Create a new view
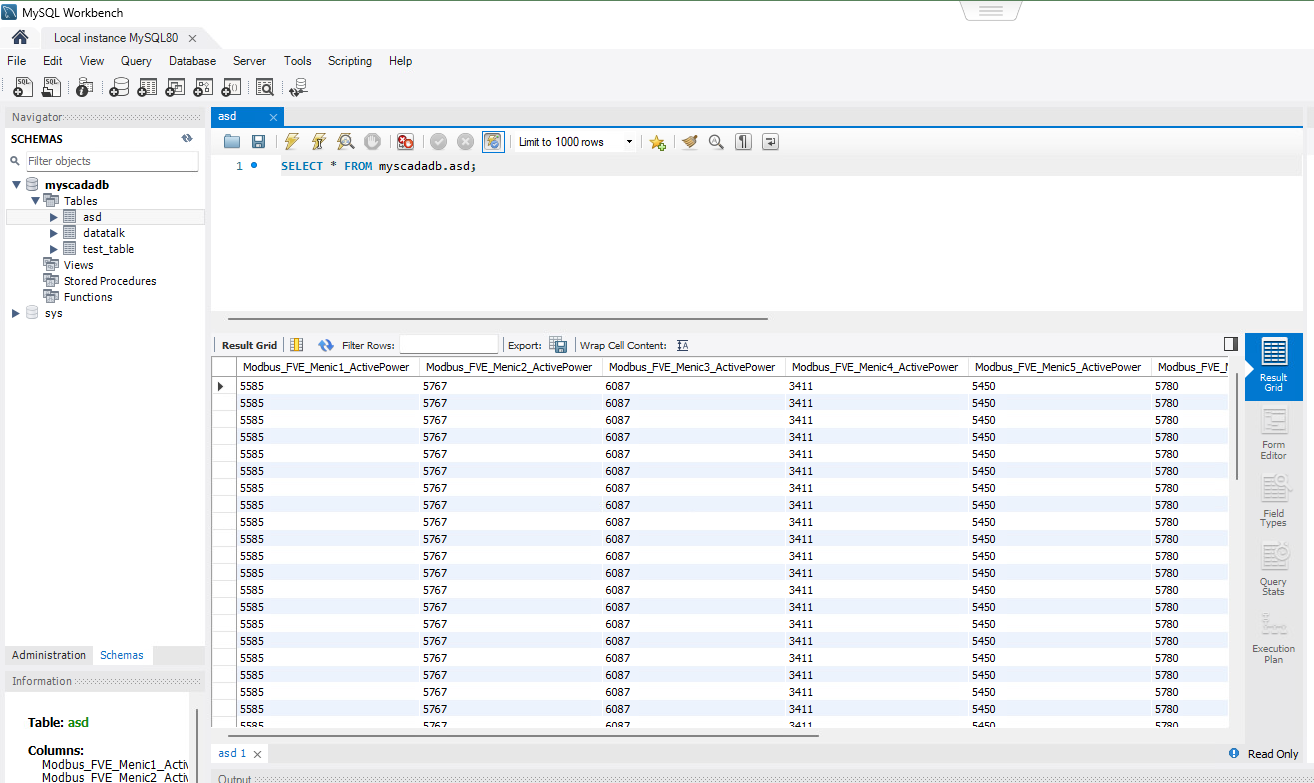The width and height of the screenshot is (1314, 783). tap(175, 88)
